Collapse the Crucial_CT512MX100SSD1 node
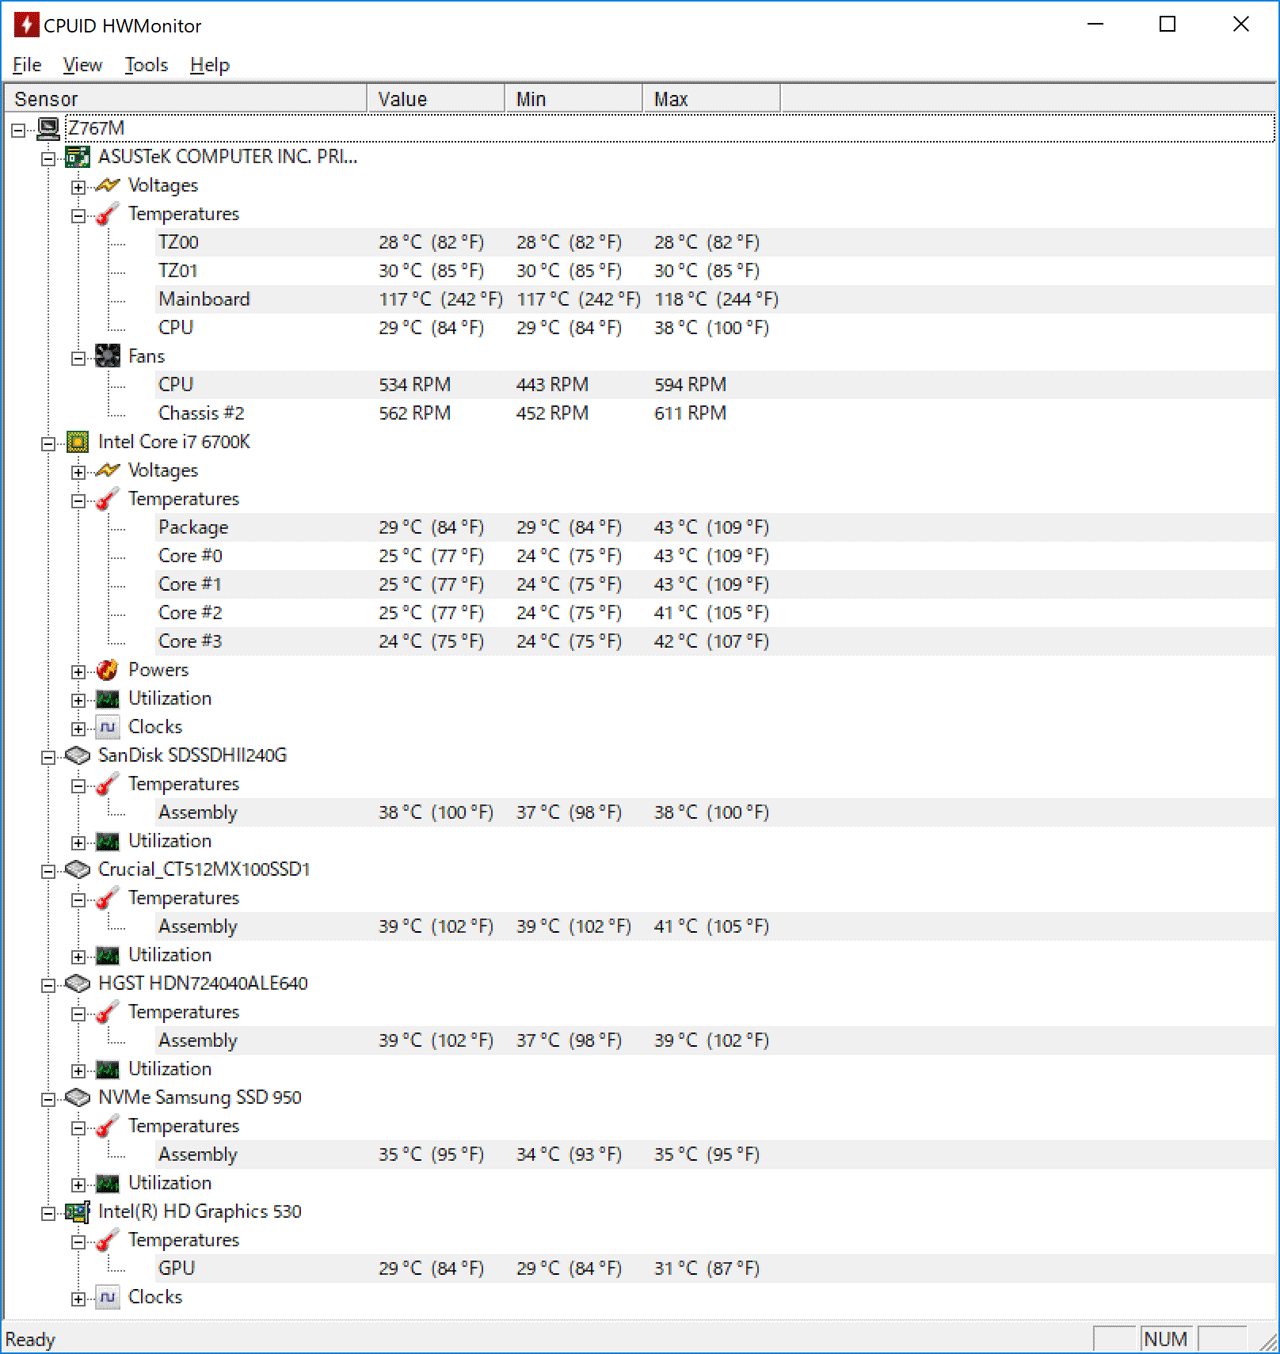 (48, 871)
